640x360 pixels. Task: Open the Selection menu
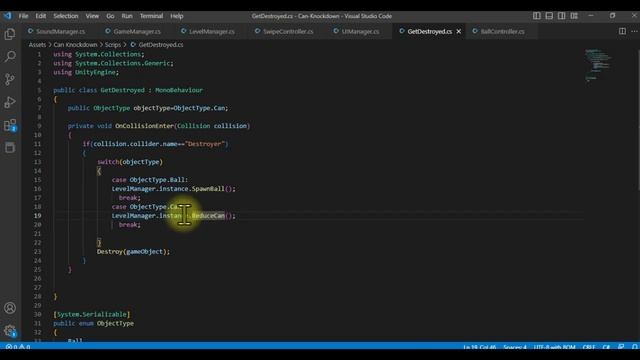click(x=66, y=16)
